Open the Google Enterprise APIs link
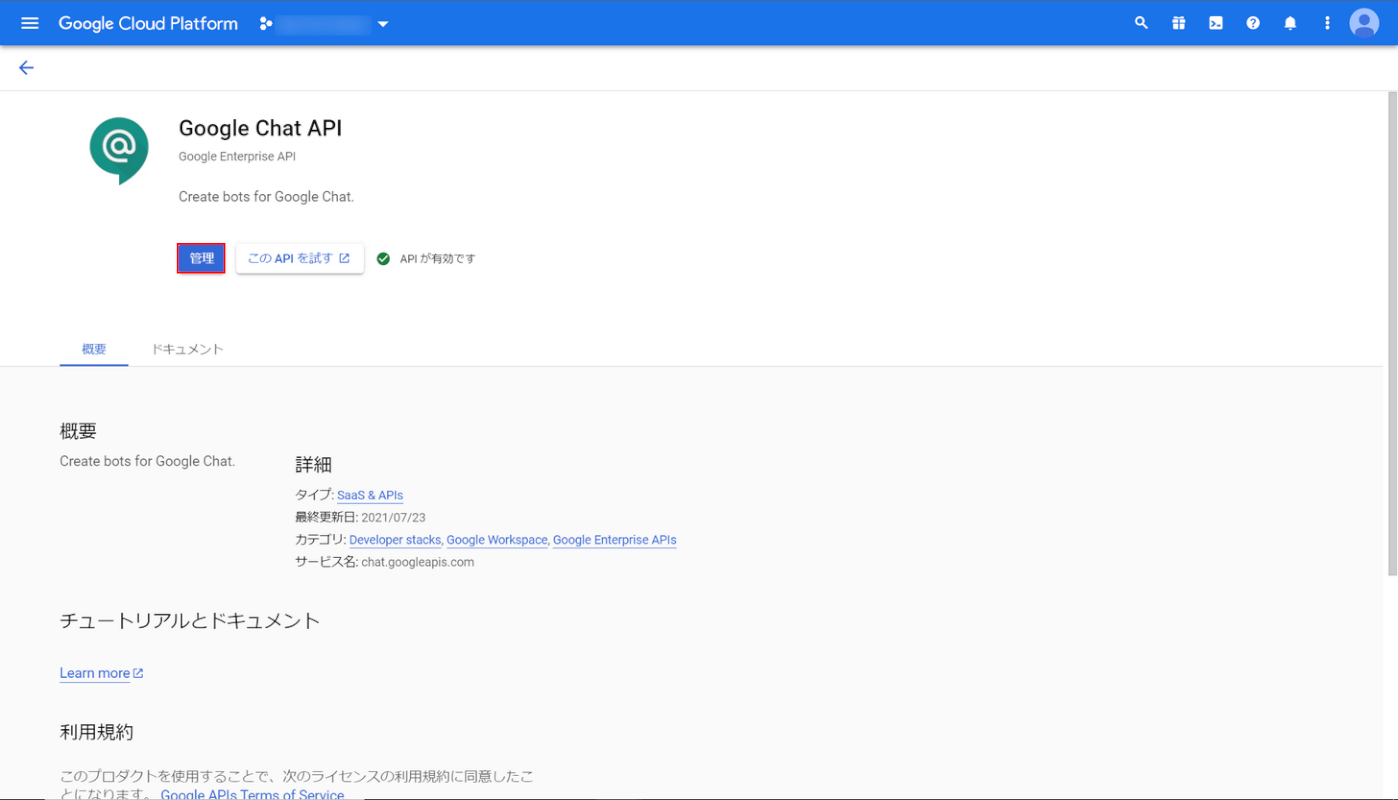The width and height of the screenshot is (1398, 800). point(615,540)
